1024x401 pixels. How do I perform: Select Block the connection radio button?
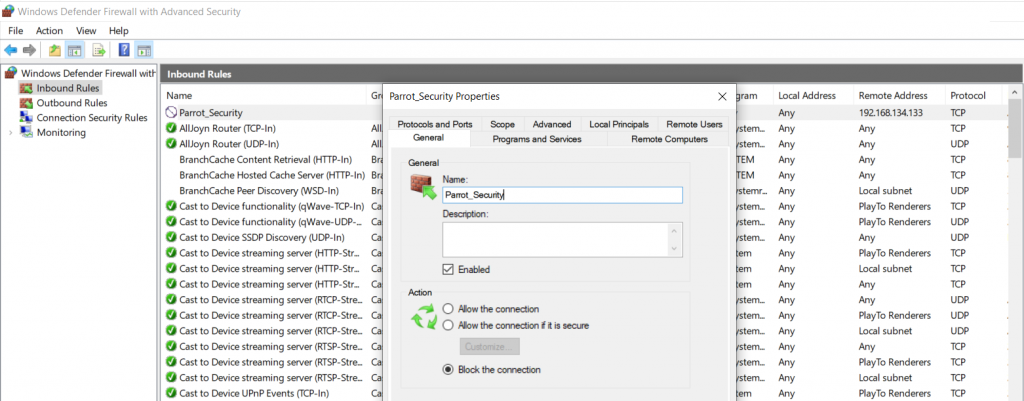(x=448, y=369)
